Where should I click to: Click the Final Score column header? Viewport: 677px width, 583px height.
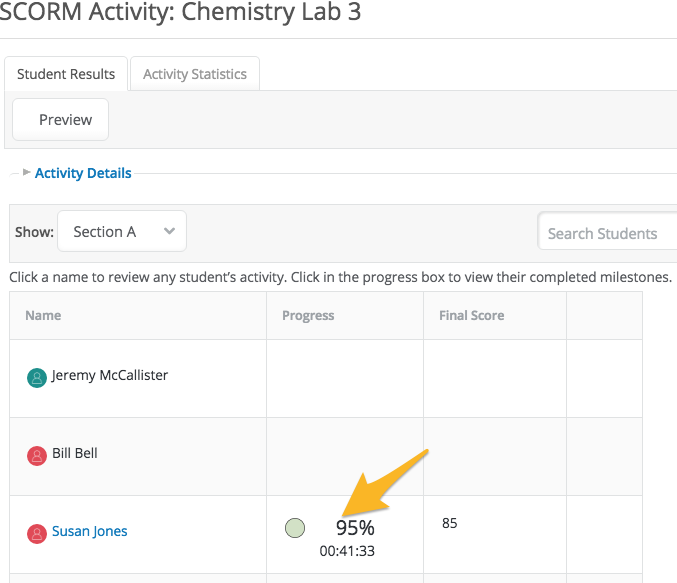point(471,315)
